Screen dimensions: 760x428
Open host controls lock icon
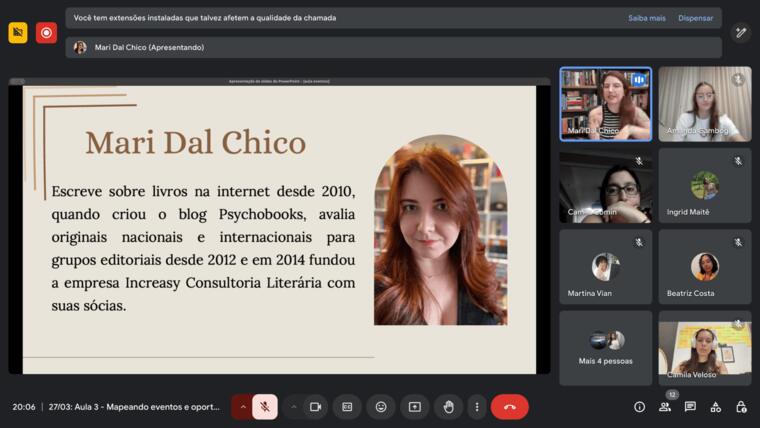click(741, 407)
